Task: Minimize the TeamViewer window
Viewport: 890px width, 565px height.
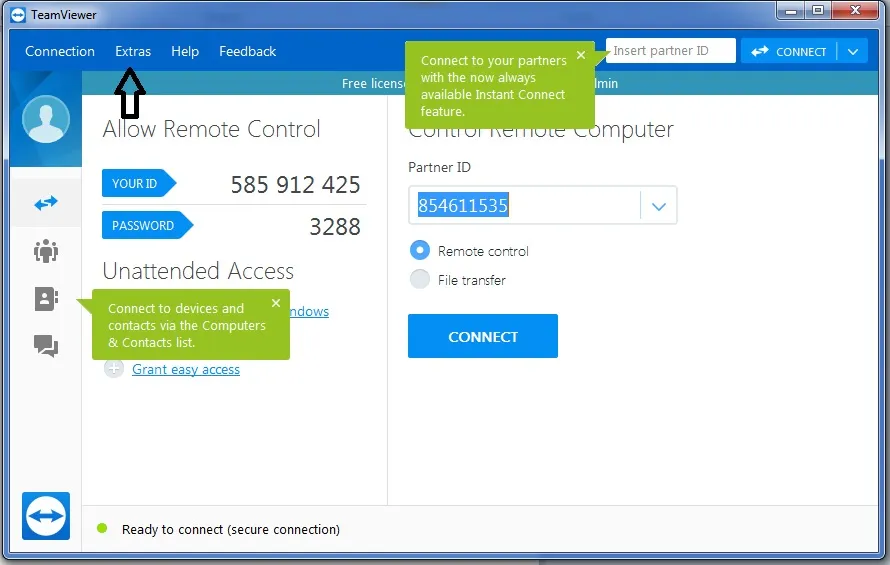Action: (791, 11)
